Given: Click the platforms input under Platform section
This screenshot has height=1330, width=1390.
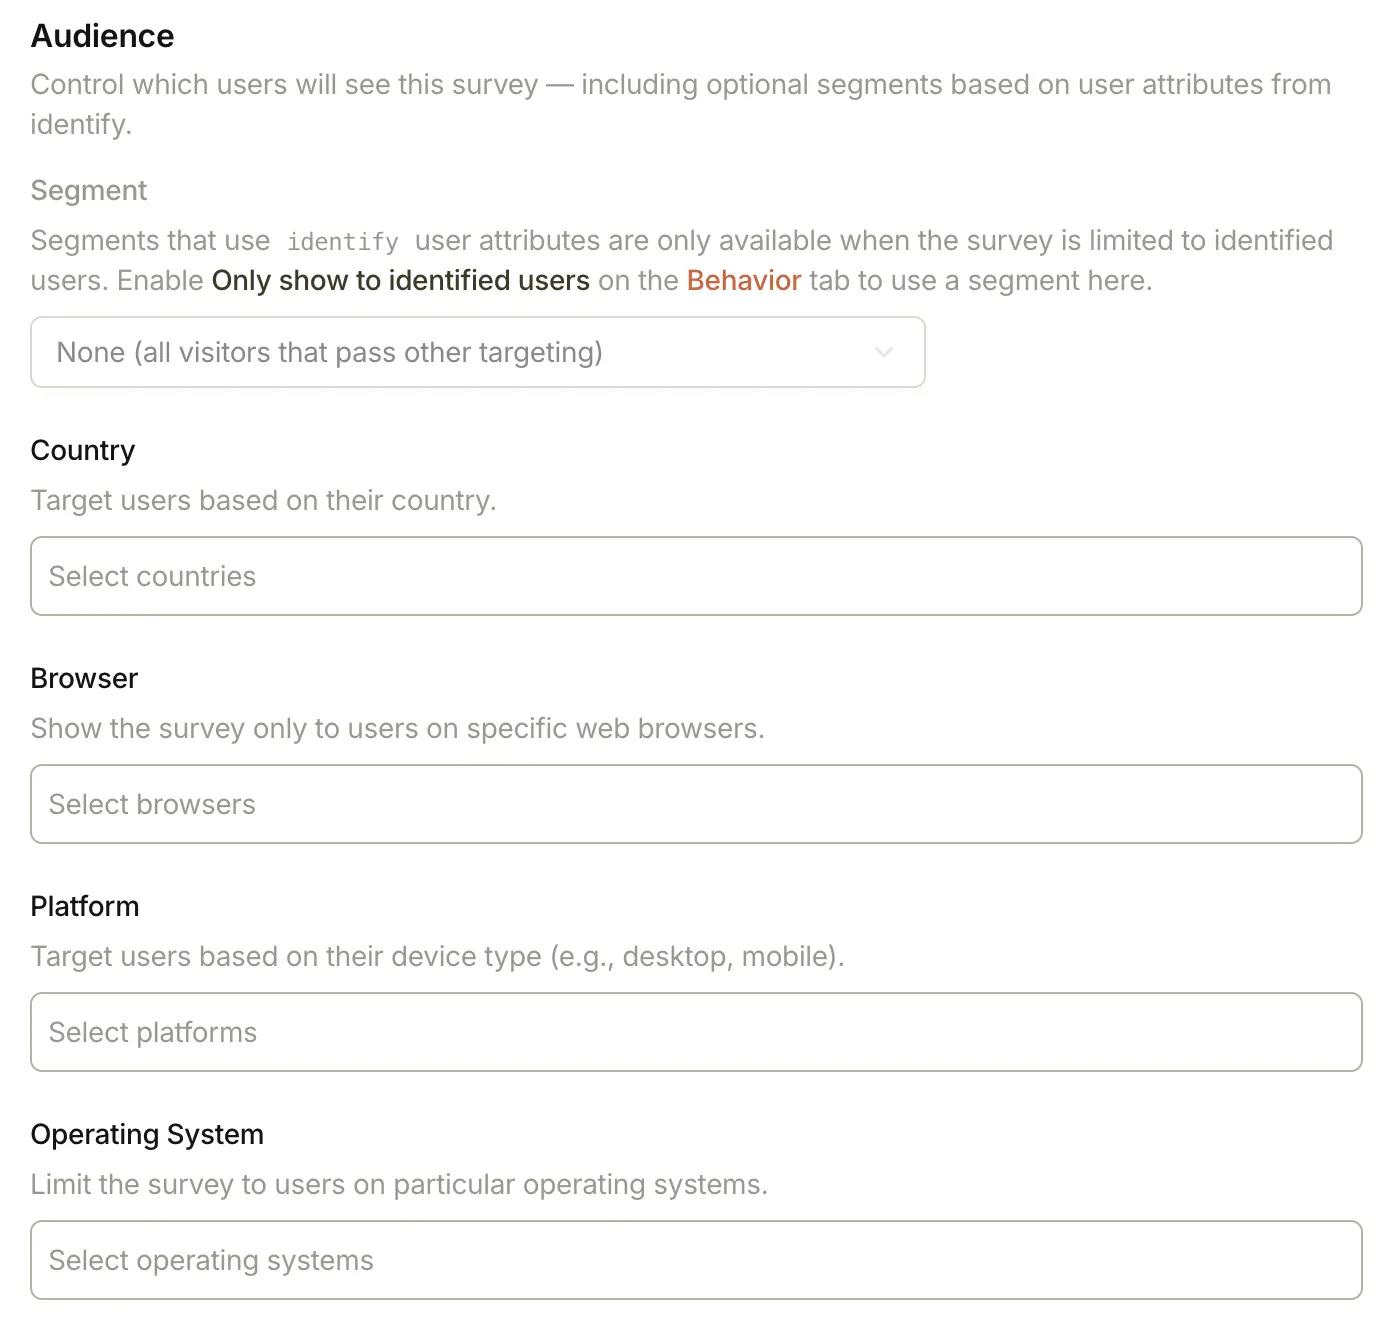Looking at the screenshot, I should click(x=696, y=1032).
